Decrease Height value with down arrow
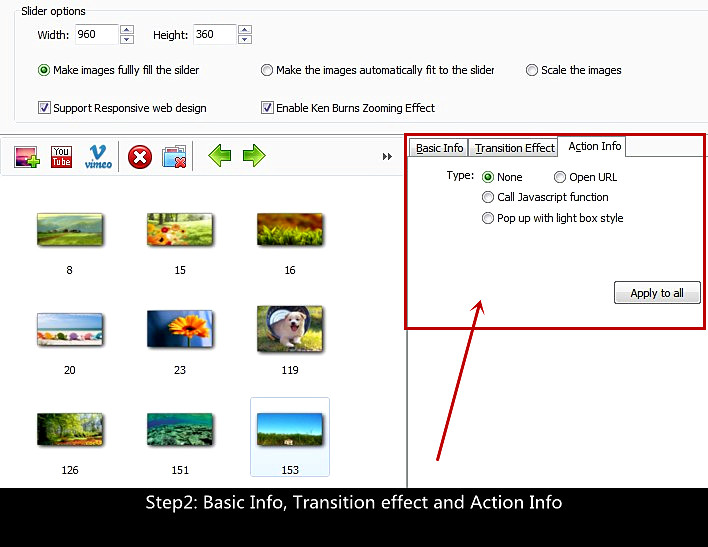 point(245,41)
